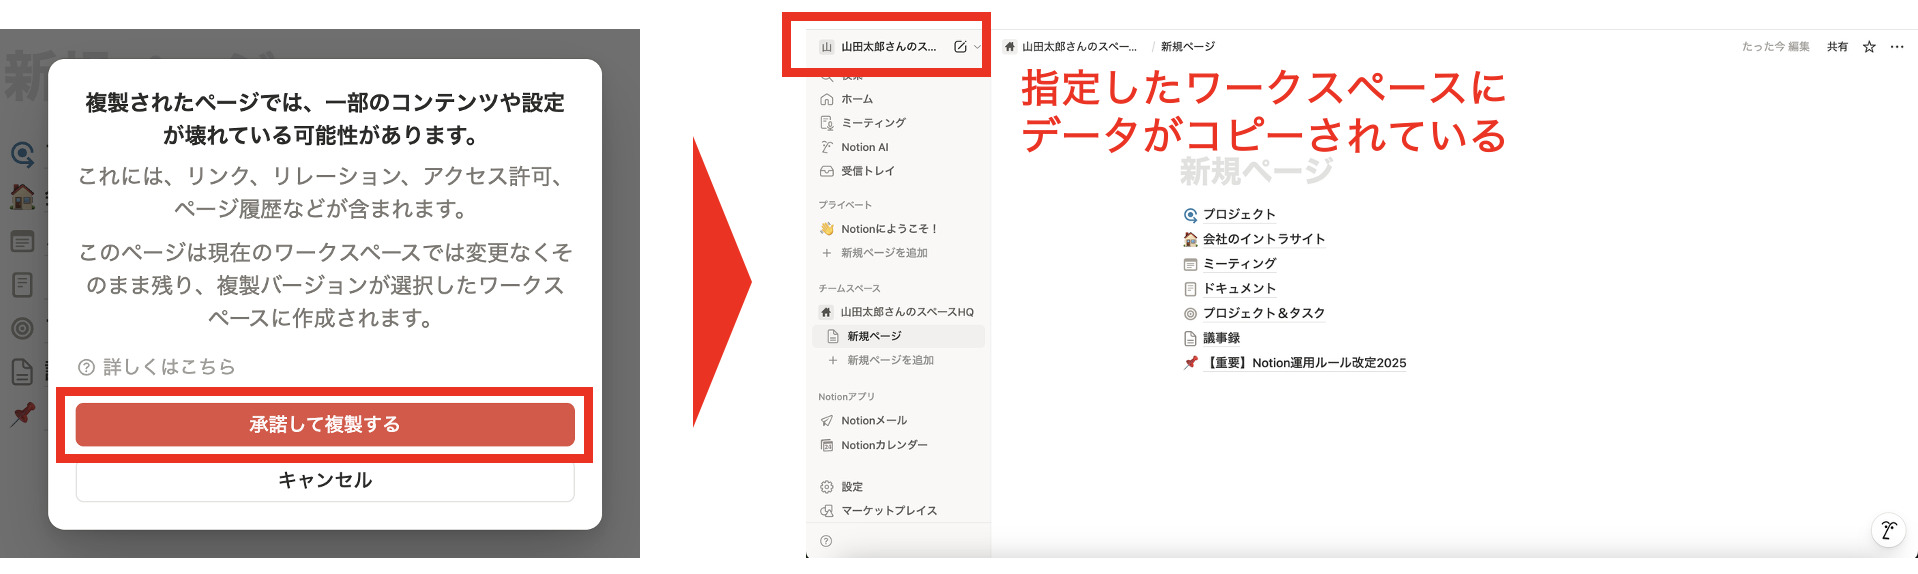This screenshot has width=1918, height=574.
Task: Open 設定 from the sidebar
Action: tap(898, 487)
